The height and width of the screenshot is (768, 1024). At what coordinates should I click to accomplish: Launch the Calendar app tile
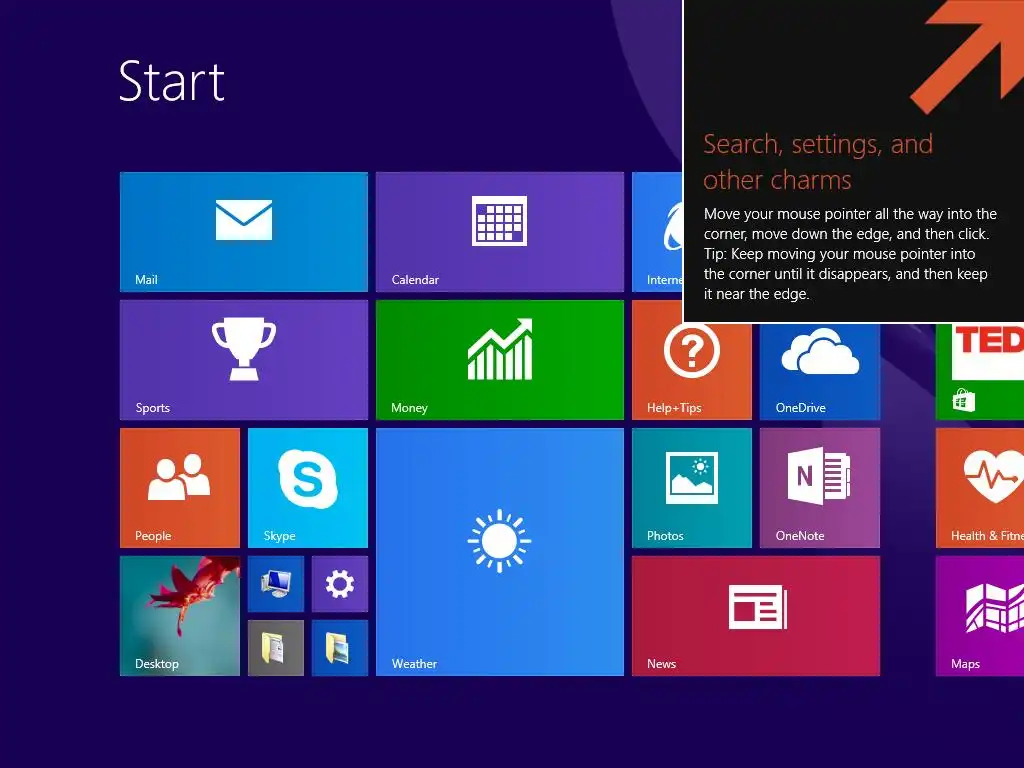(x=500, y=232)
